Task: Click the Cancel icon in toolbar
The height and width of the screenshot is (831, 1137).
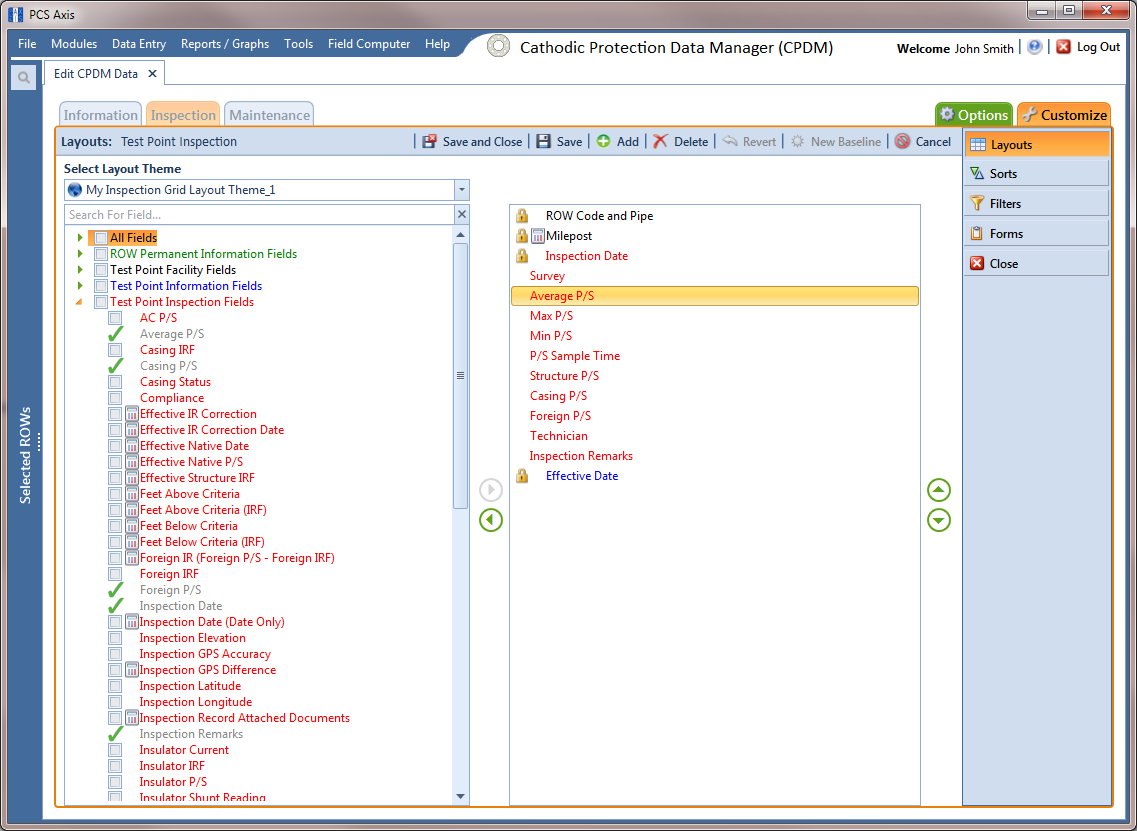Action: [902, 141]
